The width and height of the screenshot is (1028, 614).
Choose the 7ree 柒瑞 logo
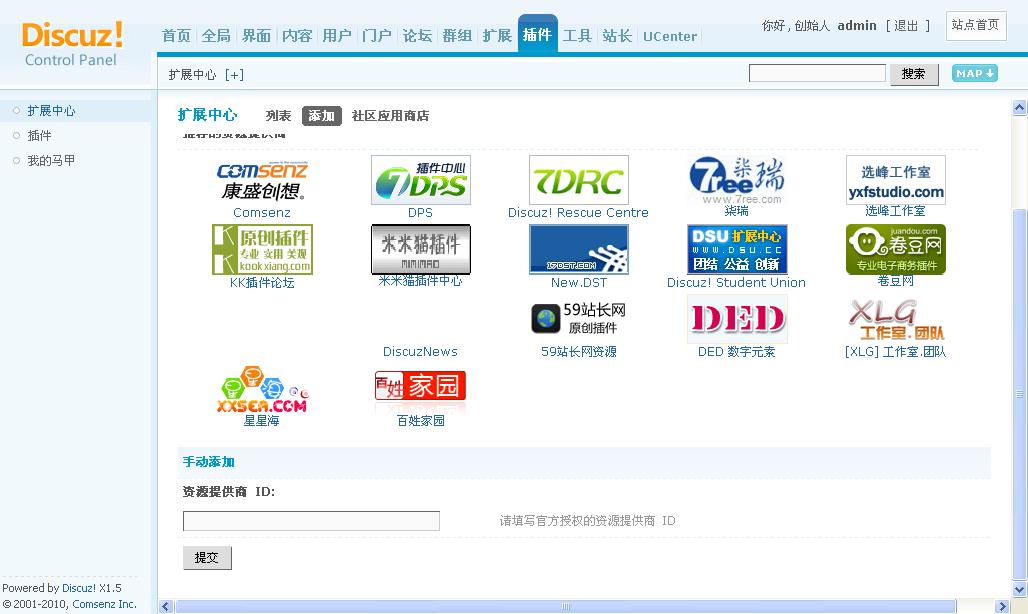tap(737, 180)
